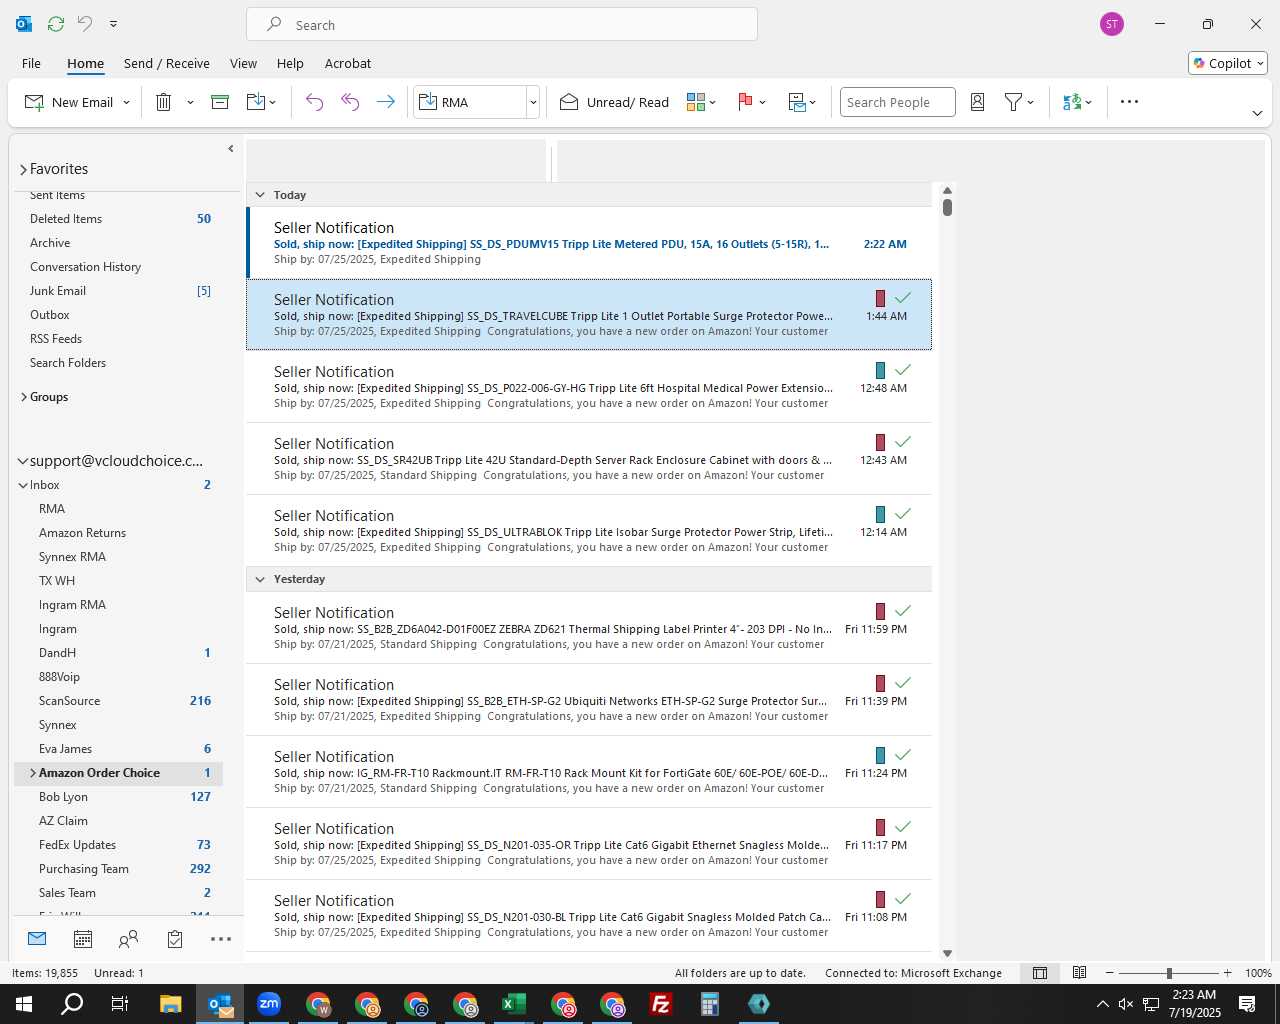The height and width of the screenshot is (1024, 1280).
Task: Switch to People contacts icon
Action: pyautogui.click(x=128, y=939)
